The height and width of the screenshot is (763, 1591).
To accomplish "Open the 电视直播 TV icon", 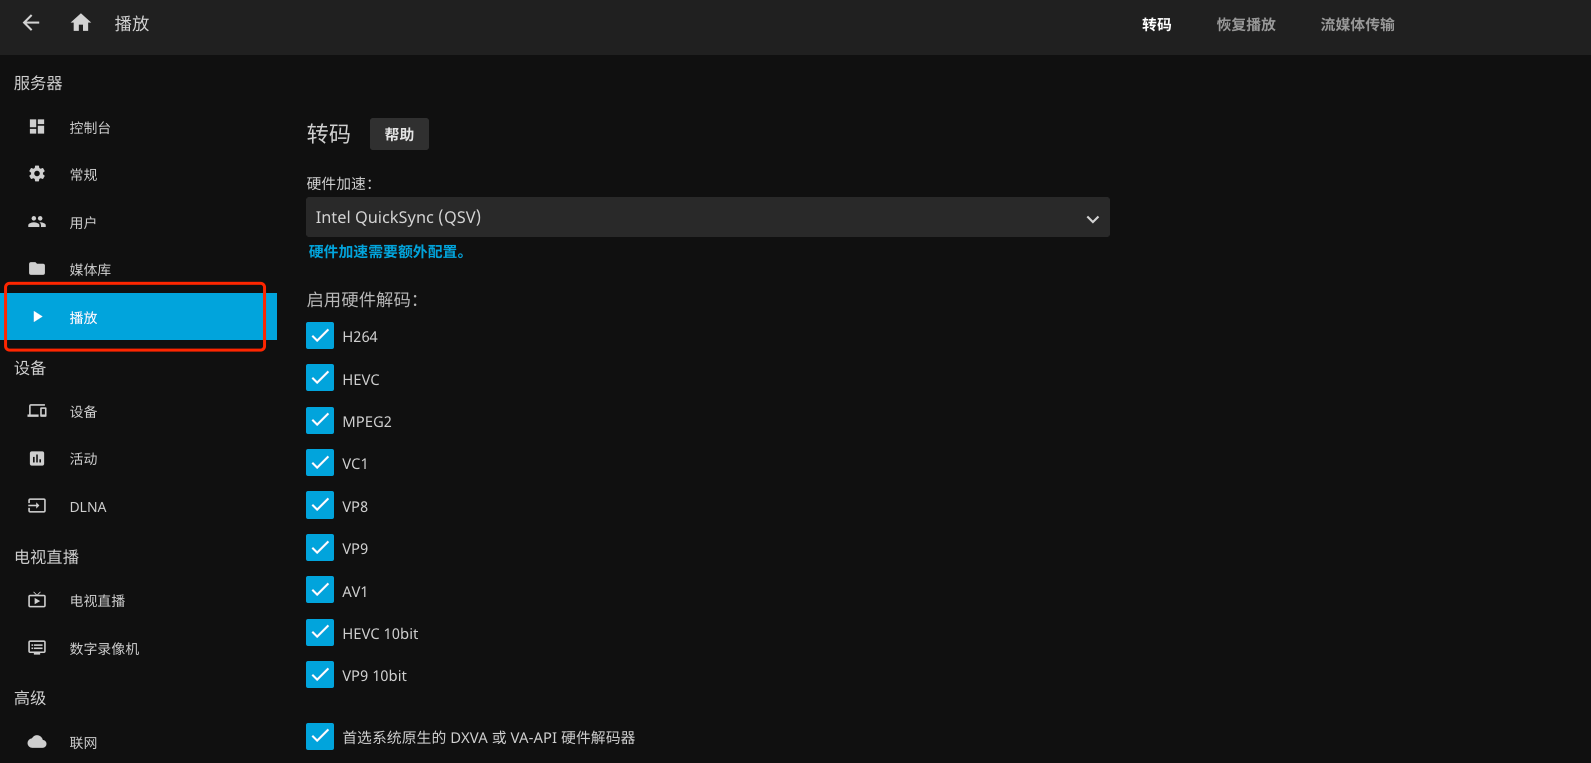I will [x=37, y=601].
